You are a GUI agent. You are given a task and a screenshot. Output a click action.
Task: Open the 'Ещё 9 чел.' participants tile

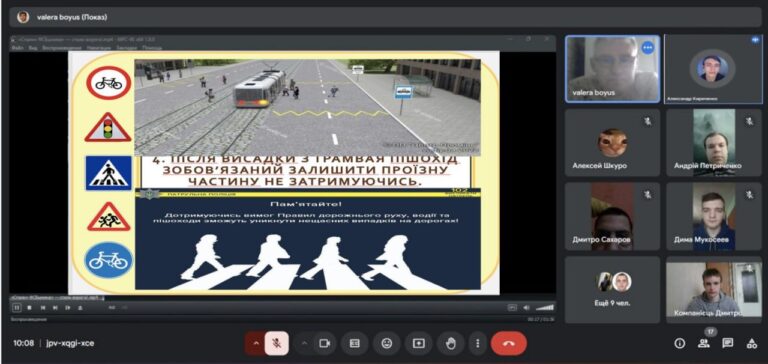point(612,290)
